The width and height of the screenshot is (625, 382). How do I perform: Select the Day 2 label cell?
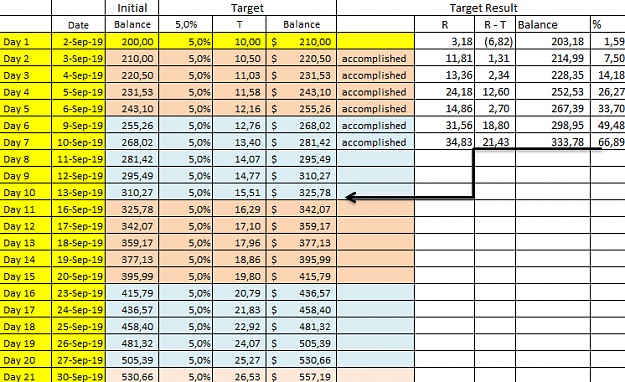click(x=26, y=58)
